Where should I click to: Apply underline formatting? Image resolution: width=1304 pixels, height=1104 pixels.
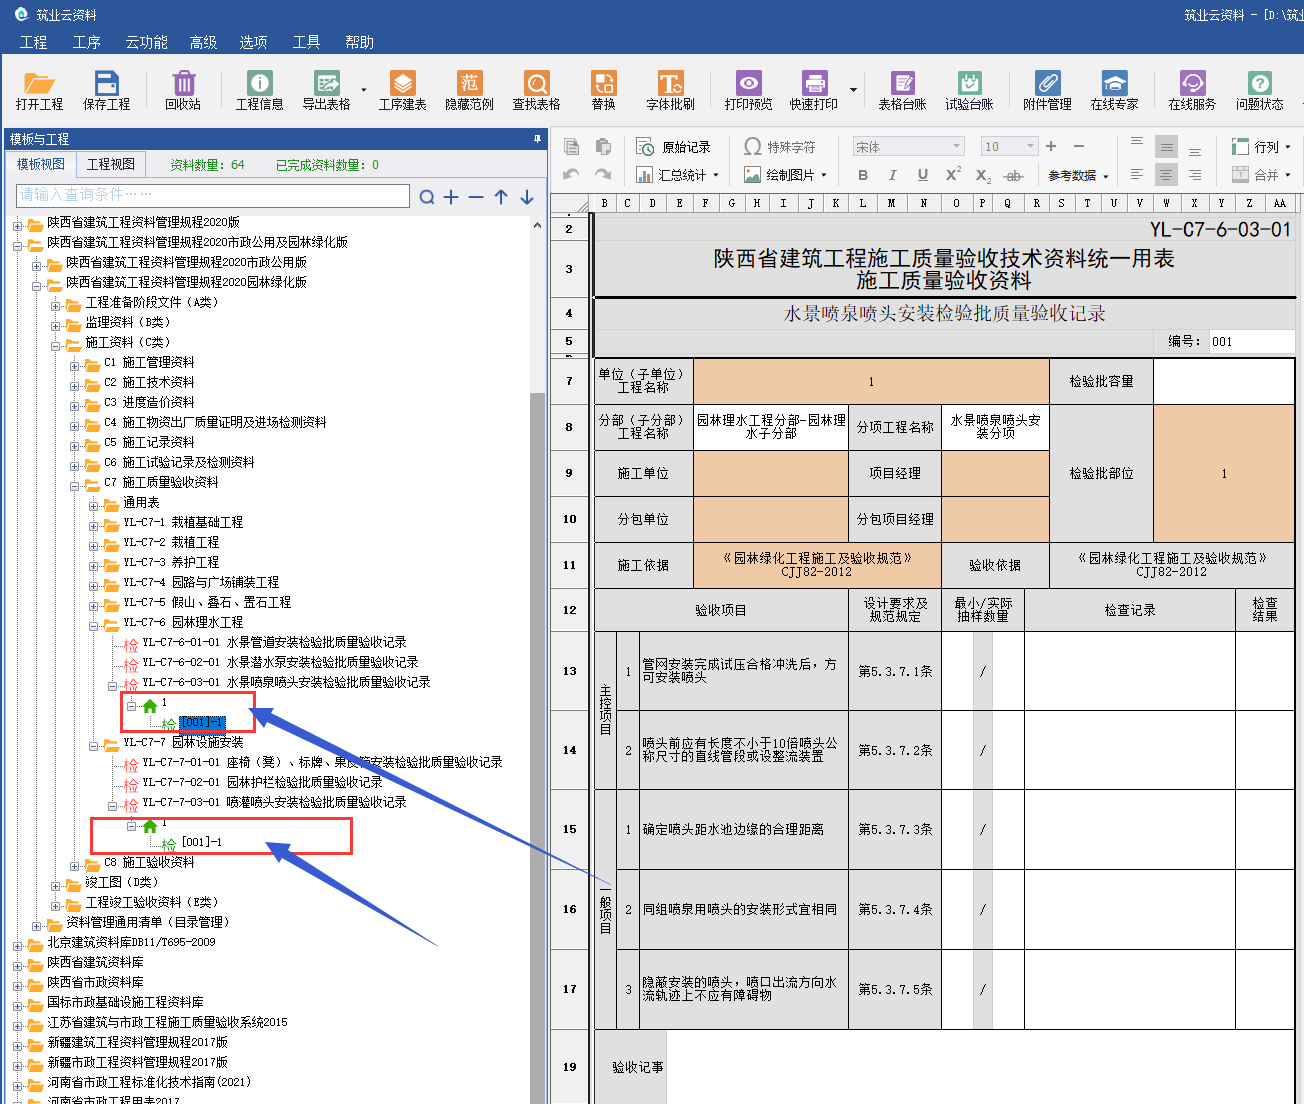[x=923, y=175]
